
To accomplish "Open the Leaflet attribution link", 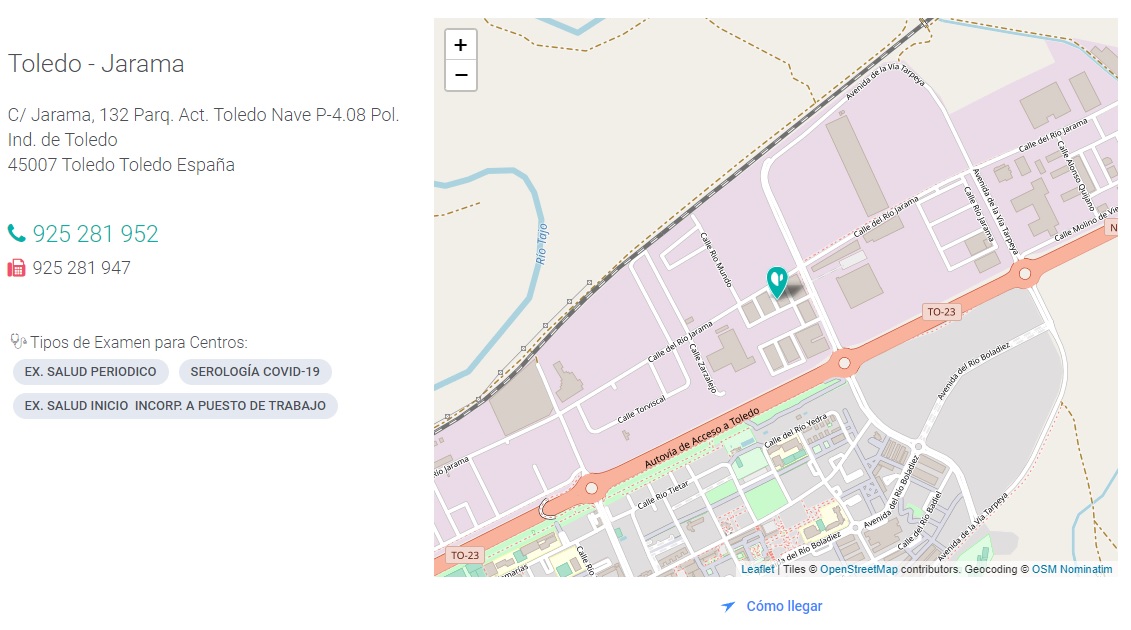I will pos(757,569).
